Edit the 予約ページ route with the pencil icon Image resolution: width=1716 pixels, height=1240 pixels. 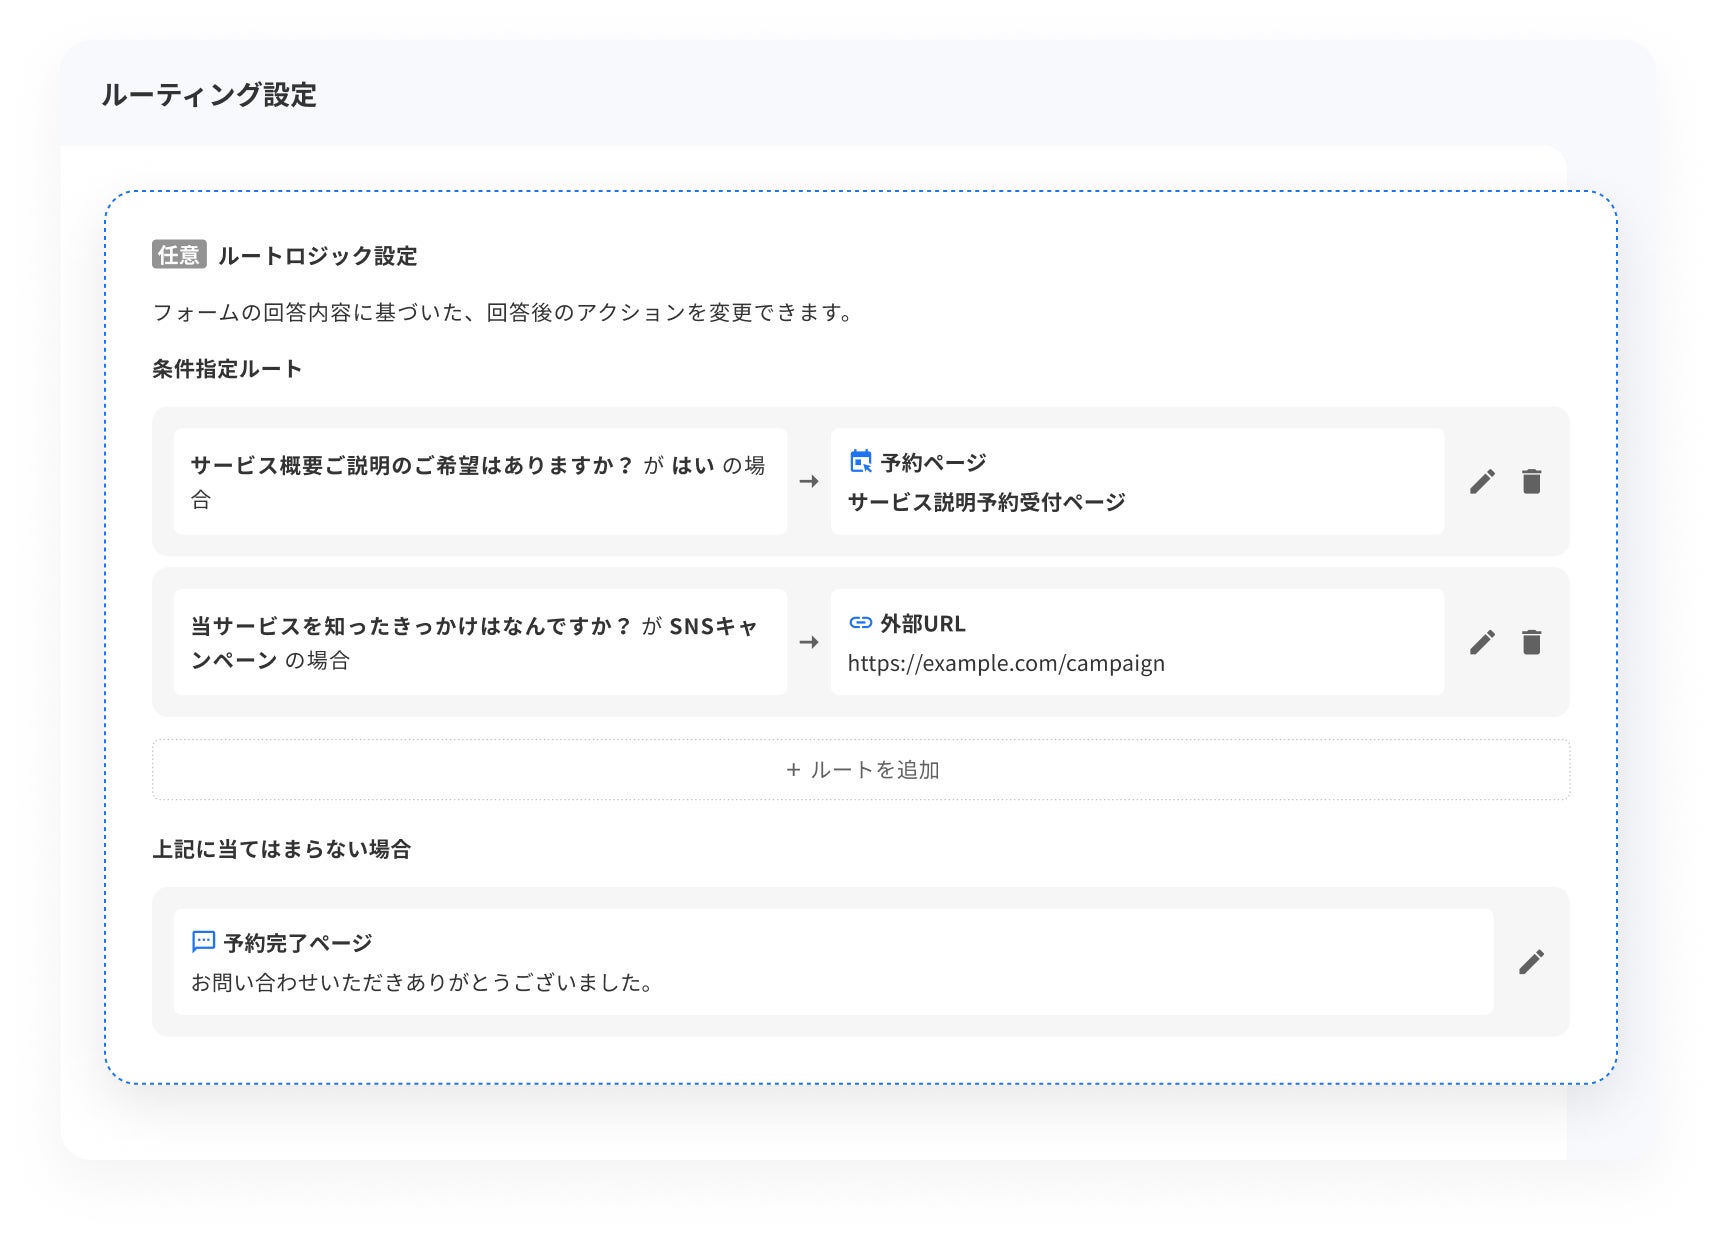click(1482, 481)
